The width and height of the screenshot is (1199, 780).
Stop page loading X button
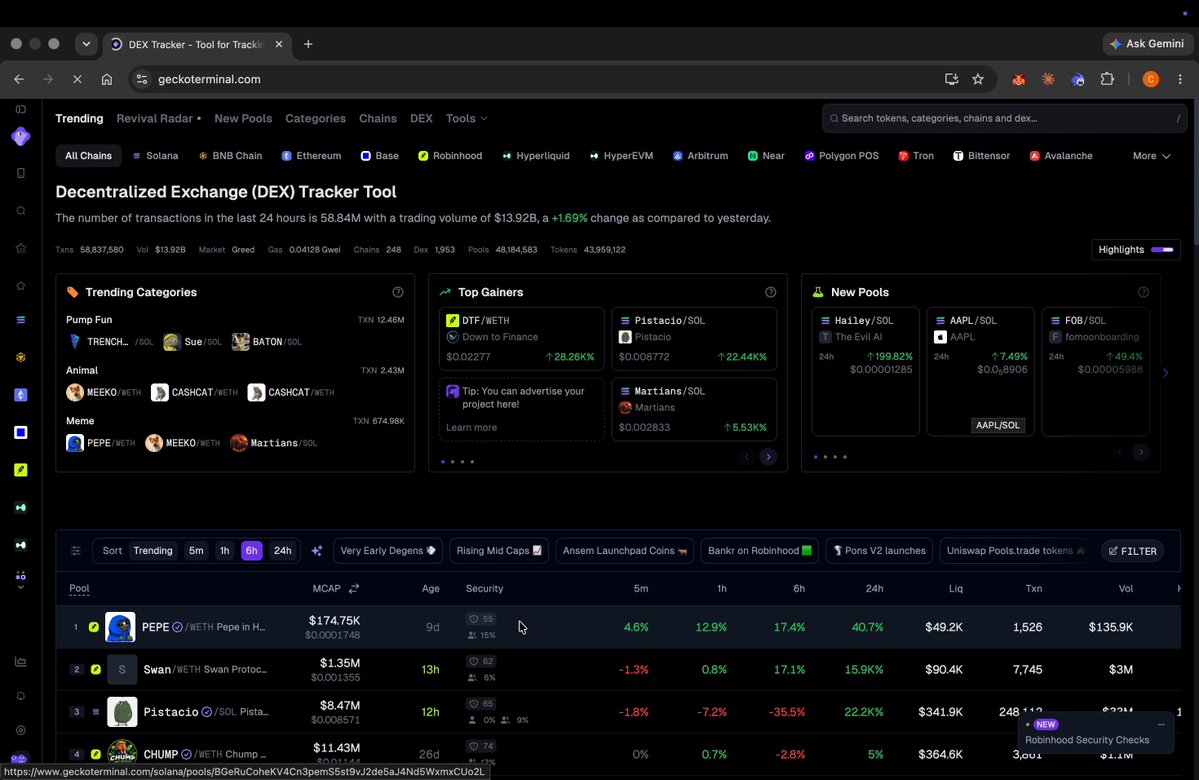(x=78, y=79)
